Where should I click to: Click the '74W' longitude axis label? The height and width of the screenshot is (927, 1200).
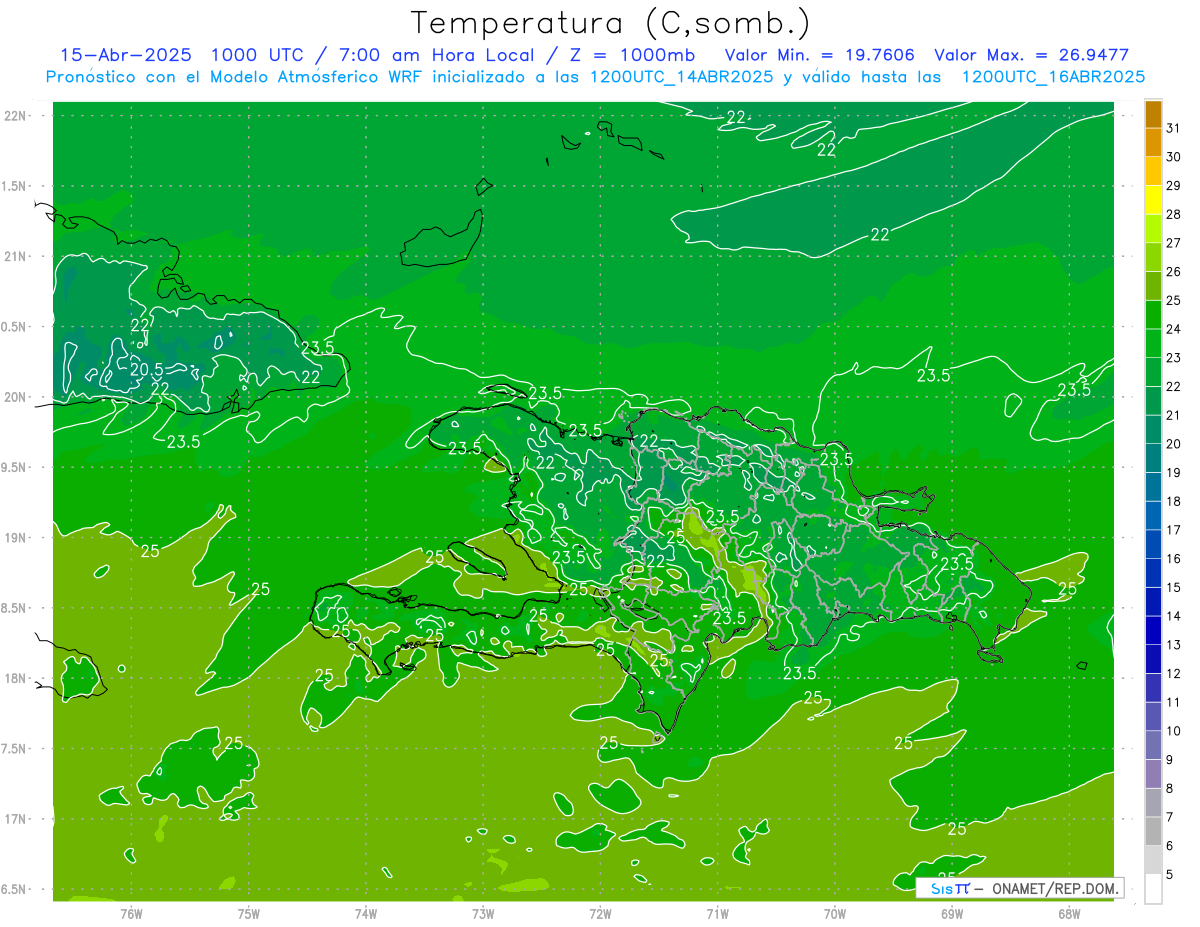click(366, 914)
